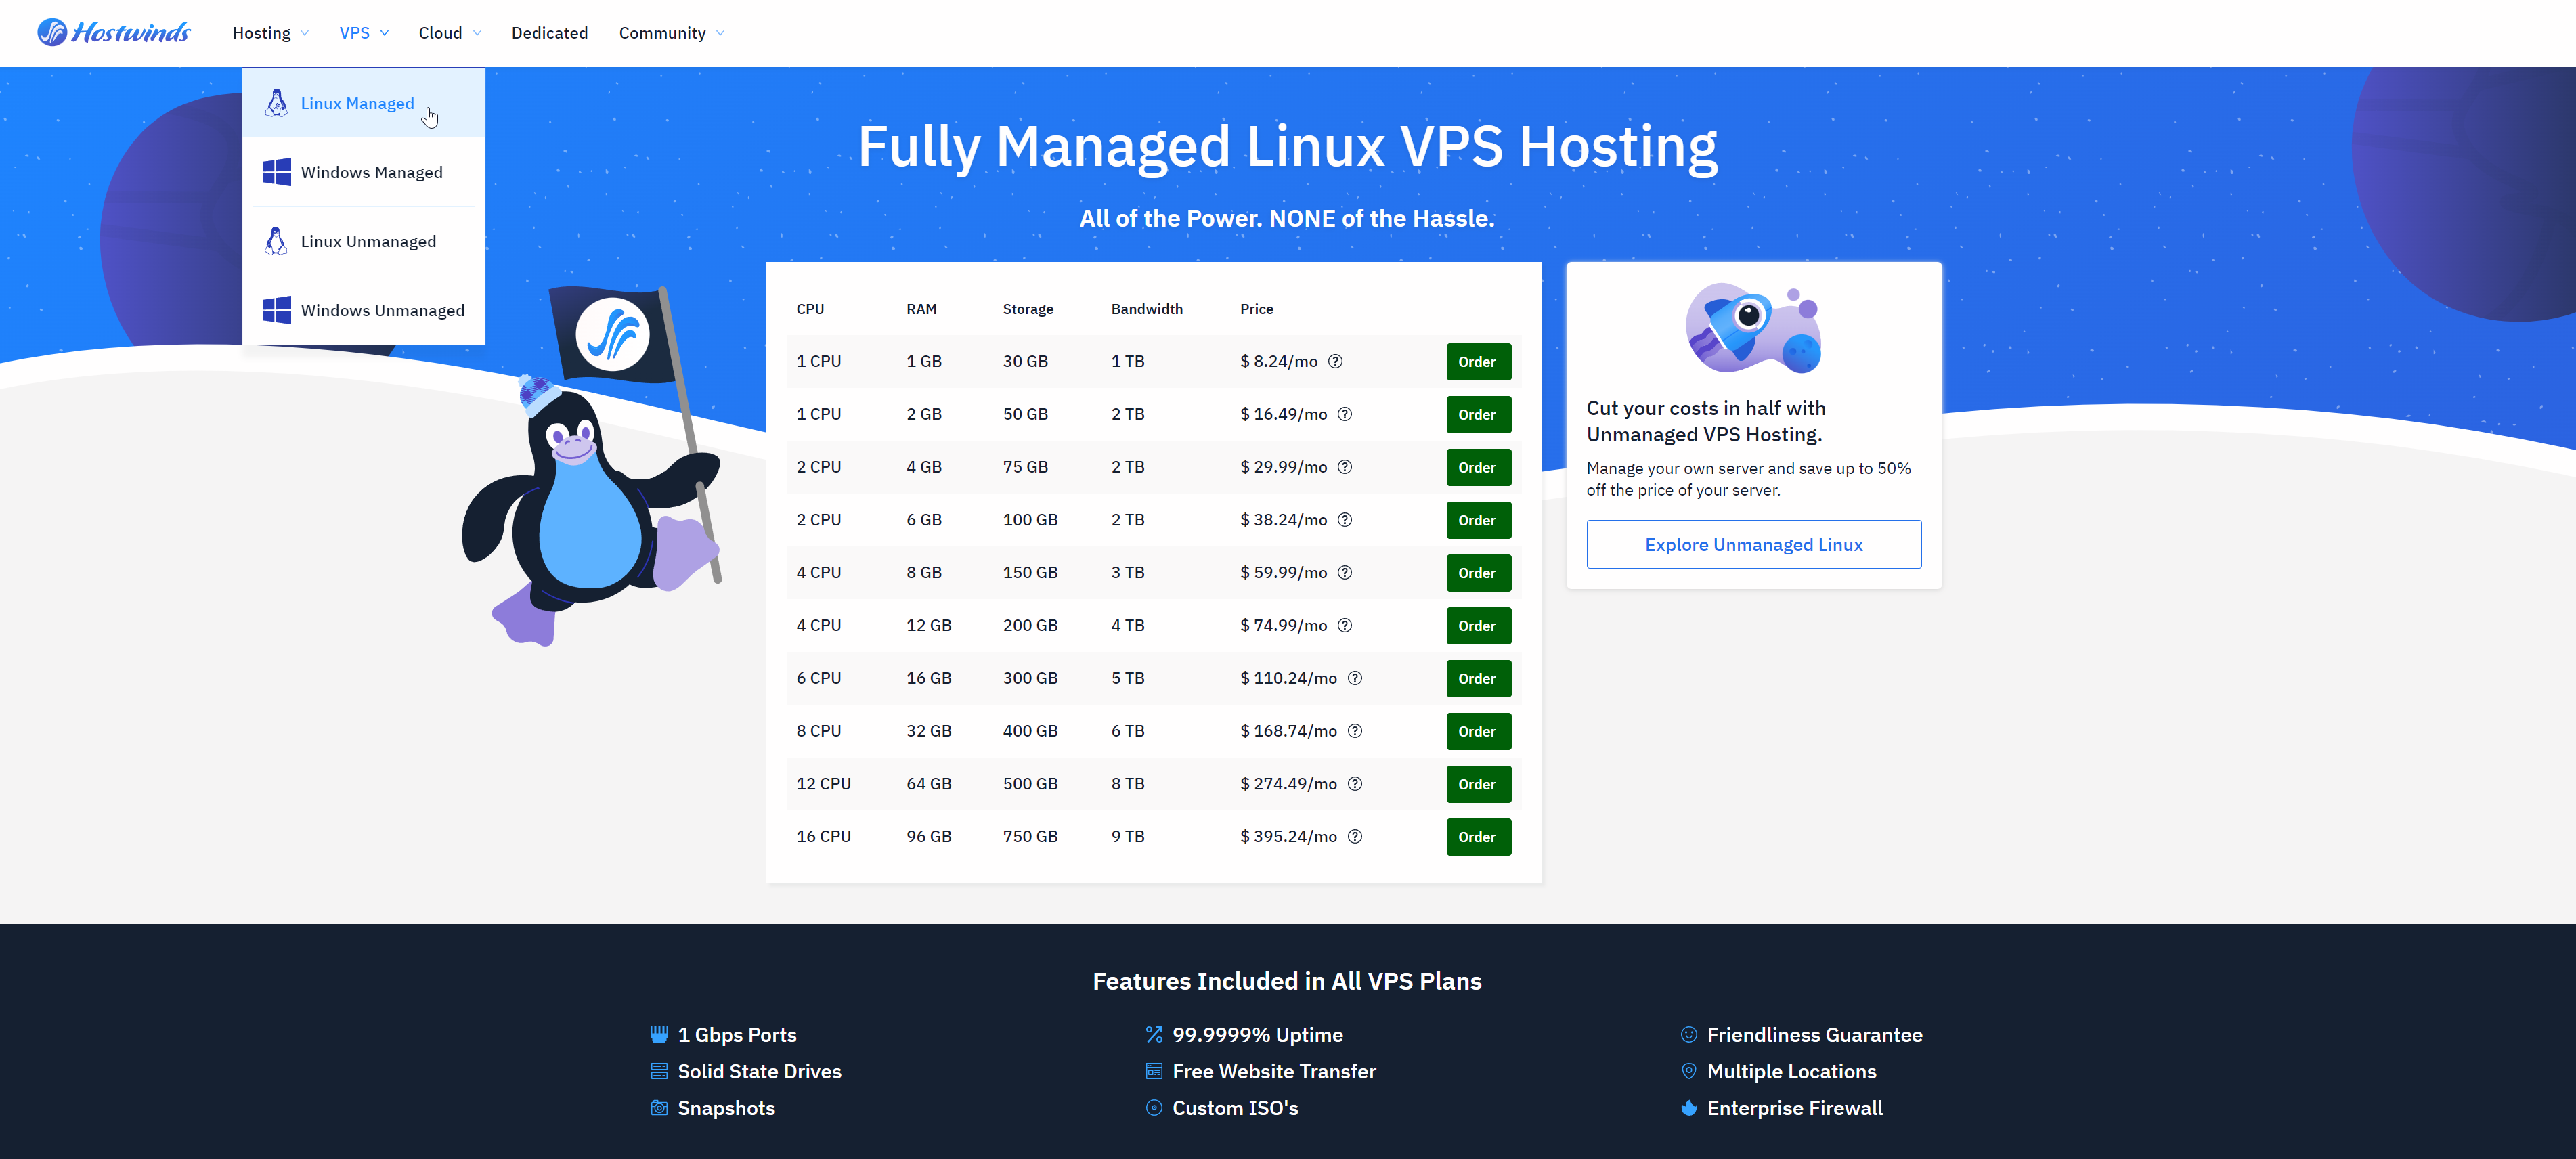Viewport: 2576px width, 1159px height.
Task: Order the 1 CPU 1 GB plan
Action: tap(1478, 362)
